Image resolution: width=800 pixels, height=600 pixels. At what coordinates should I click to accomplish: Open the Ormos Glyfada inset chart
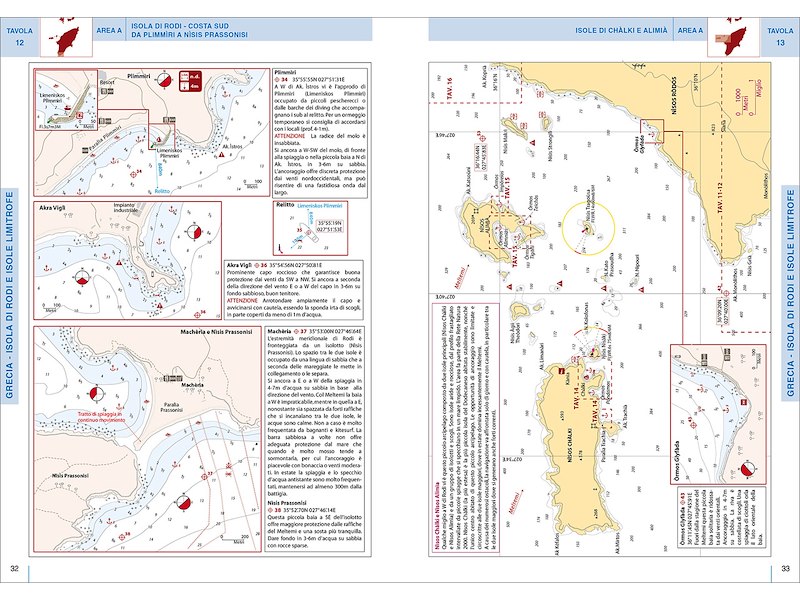(x=718, y=414)
